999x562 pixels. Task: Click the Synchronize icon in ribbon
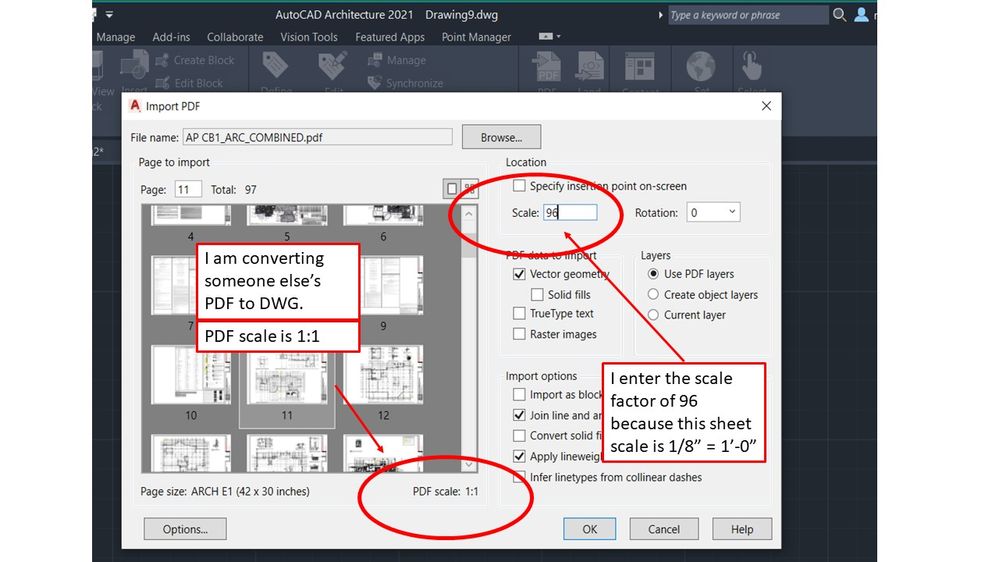click(x=375, y=83)
